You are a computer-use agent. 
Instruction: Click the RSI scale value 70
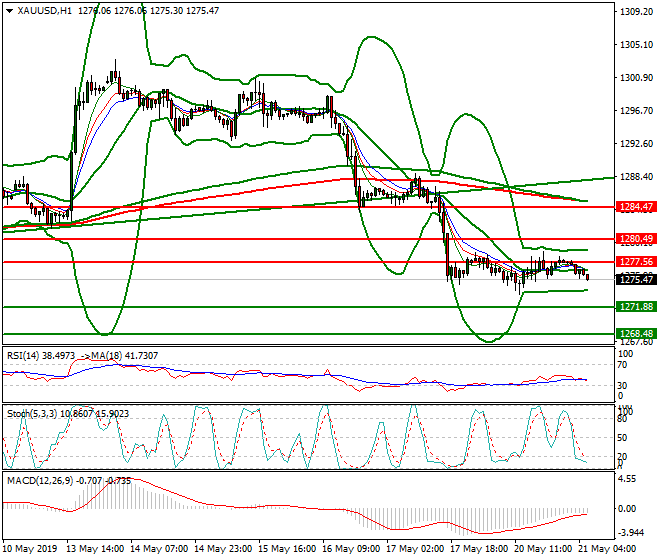coord(622,365)
